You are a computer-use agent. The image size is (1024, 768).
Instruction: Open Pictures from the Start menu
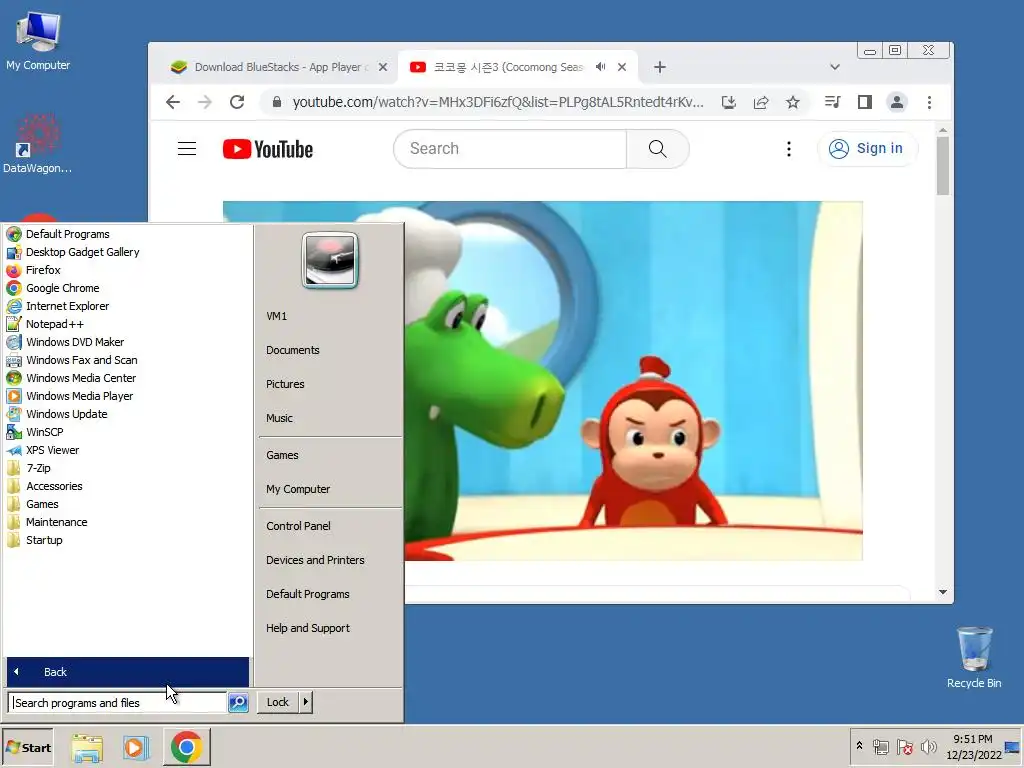click(285, 384)
